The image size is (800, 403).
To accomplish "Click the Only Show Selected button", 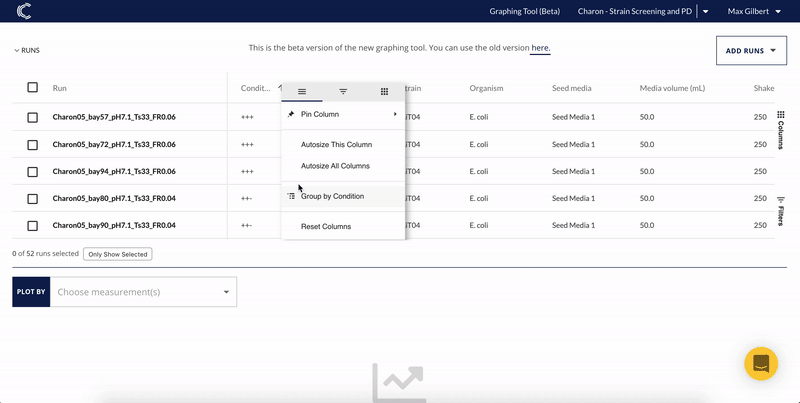I will tap(117, 254).
